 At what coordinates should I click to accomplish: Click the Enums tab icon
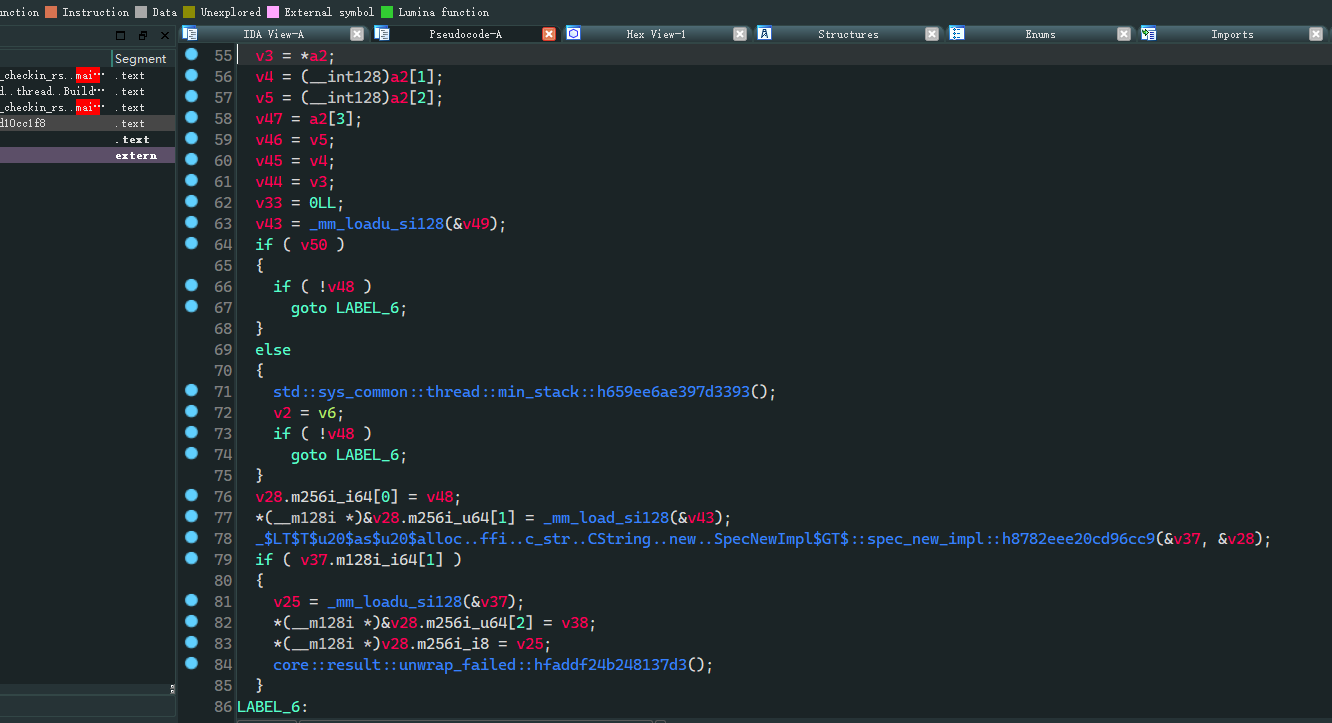tap(956, 34)
